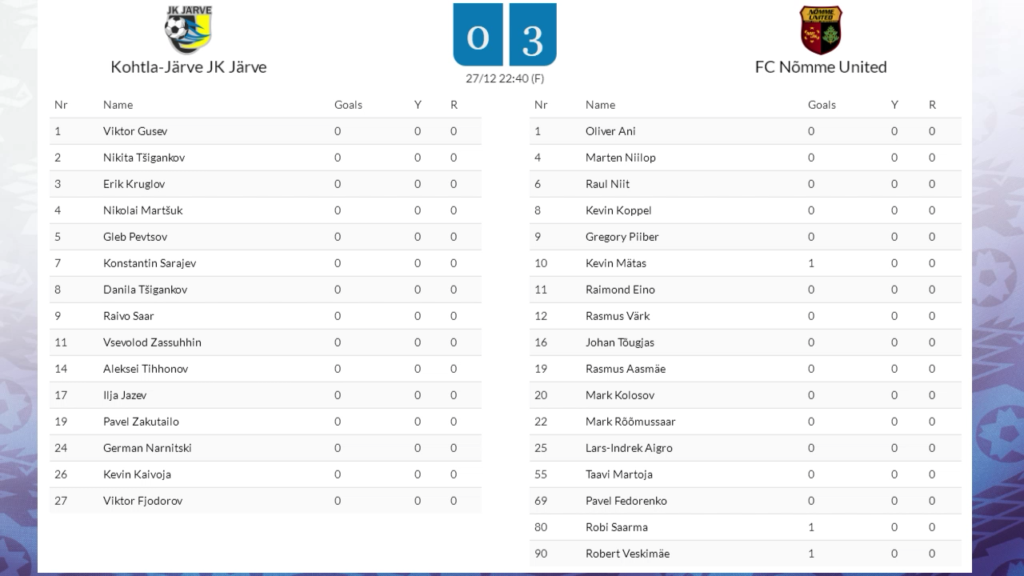Select the match date 27/12 22:40 (F)

505,78
